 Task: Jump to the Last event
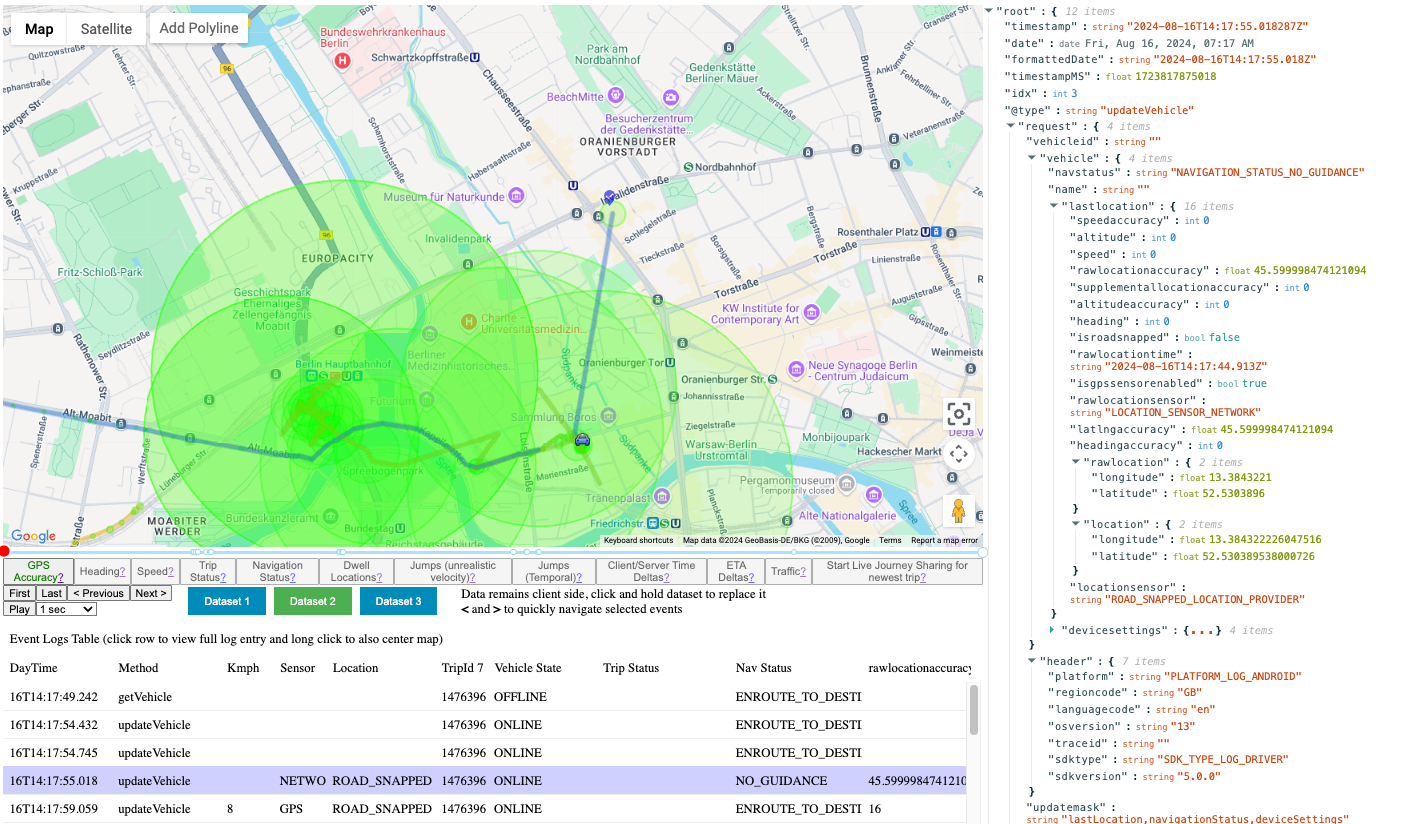(x=51, y=593)
